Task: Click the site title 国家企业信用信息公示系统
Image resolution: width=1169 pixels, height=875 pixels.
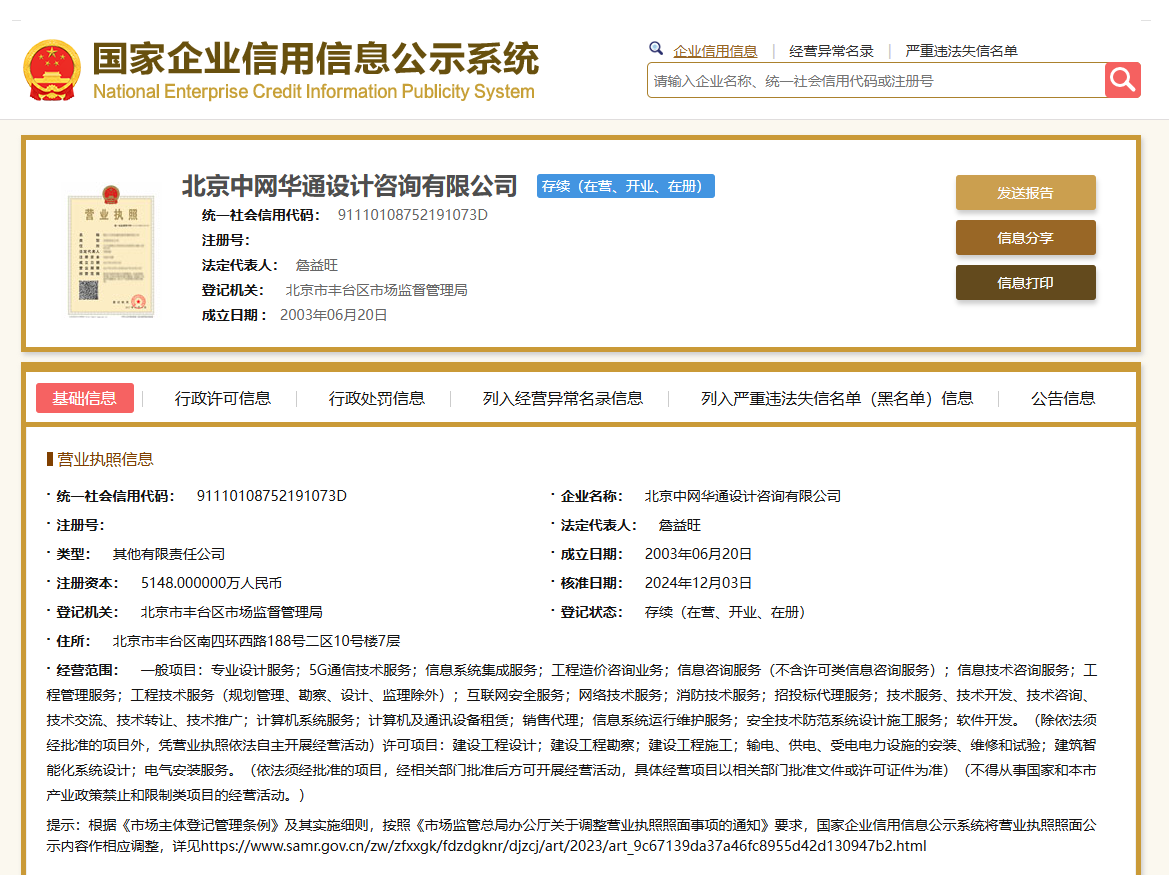Action: coord(315,58)
